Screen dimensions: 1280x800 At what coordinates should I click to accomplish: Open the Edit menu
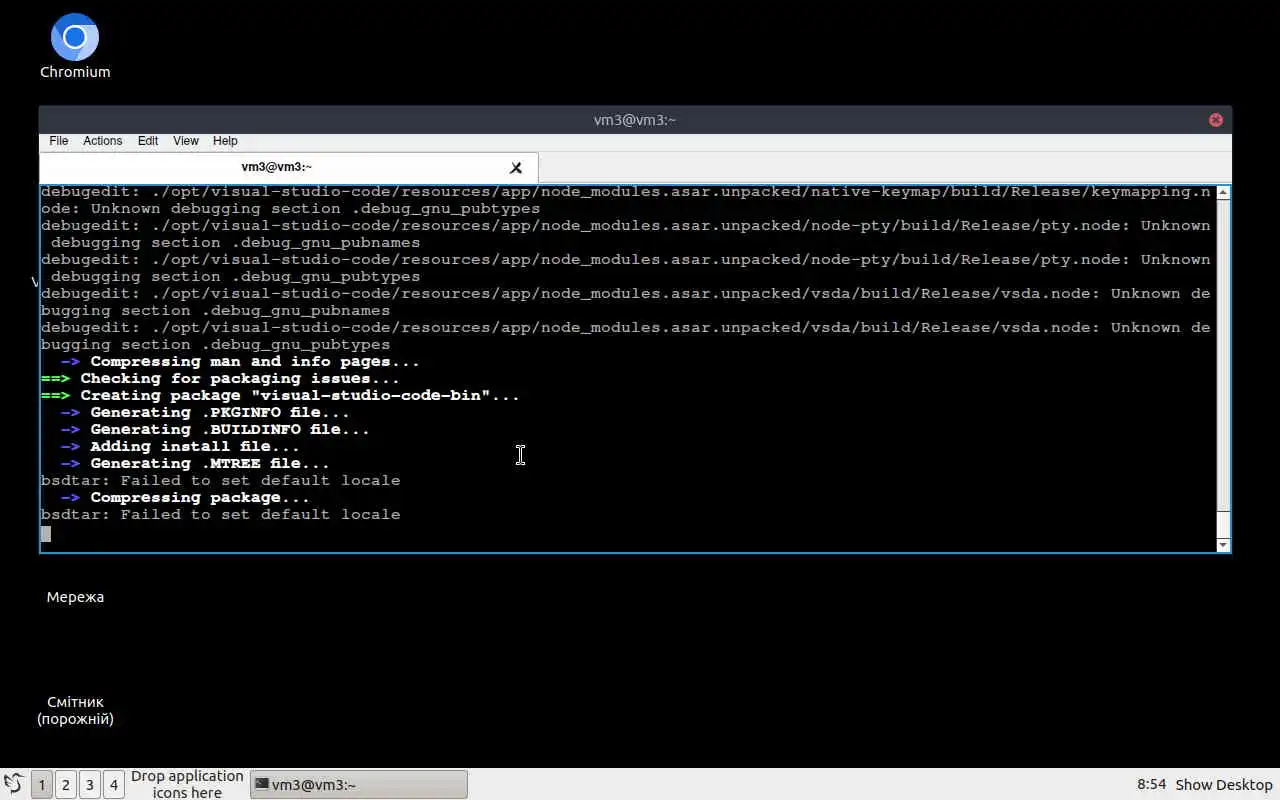point(148,141)
